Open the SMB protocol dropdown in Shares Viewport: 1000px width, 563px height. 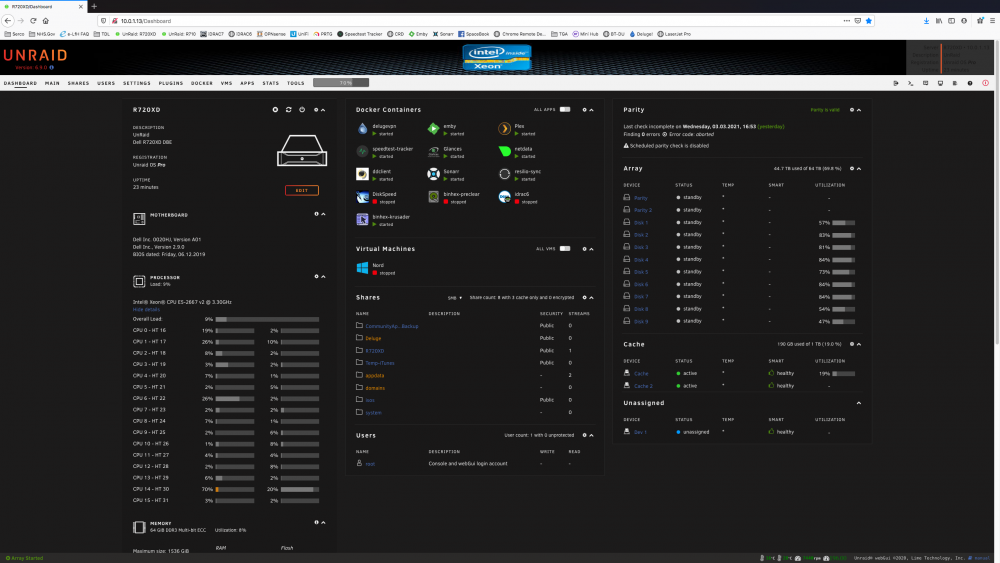pyautogui.click(x=455, y=298)
